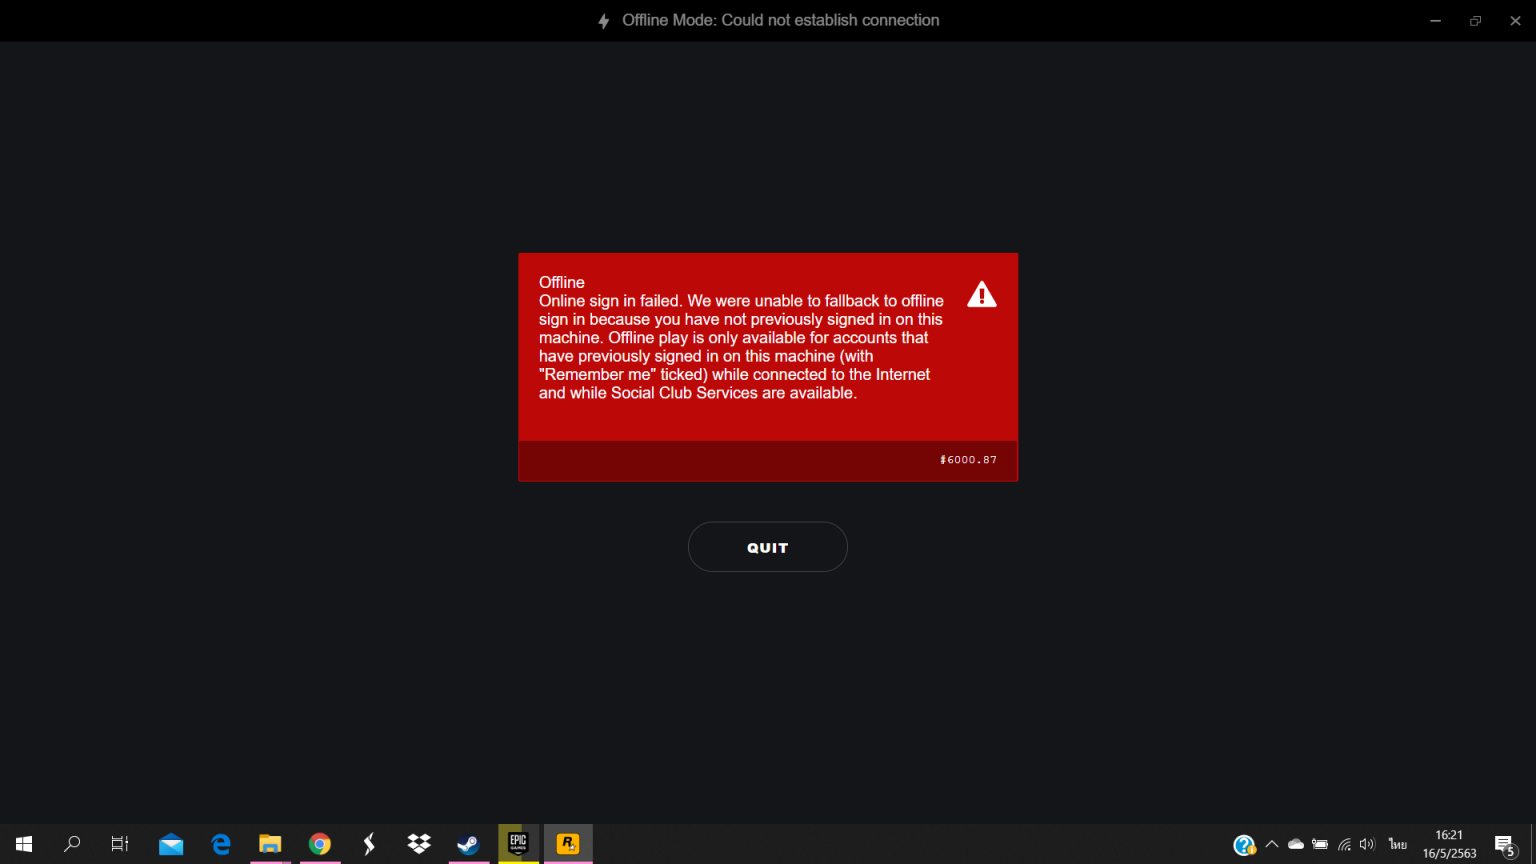Click the QUIT button
This screenshot has height=864, width=1536.
tap(767, 547)
